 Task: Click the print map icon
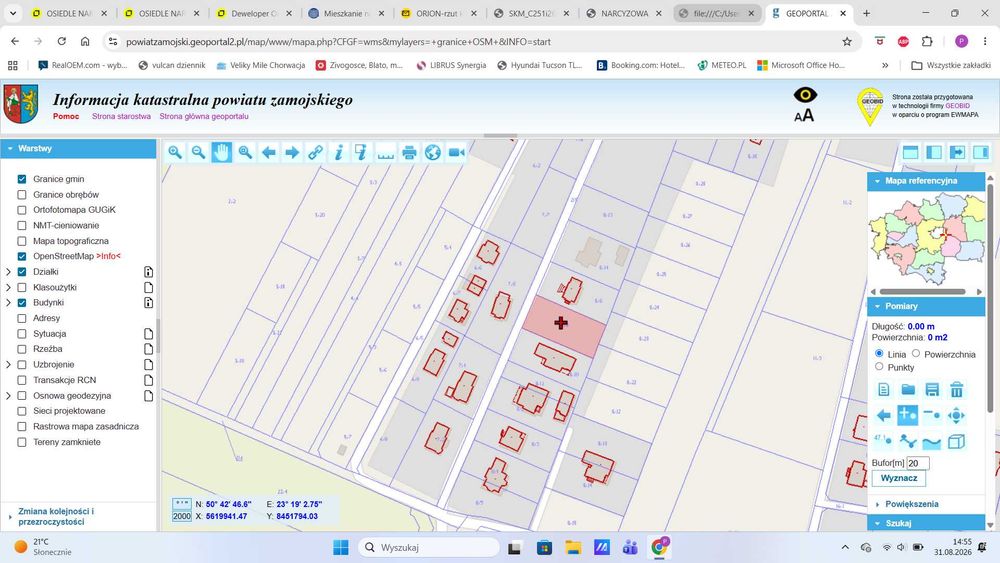click(x=409, y=152)
